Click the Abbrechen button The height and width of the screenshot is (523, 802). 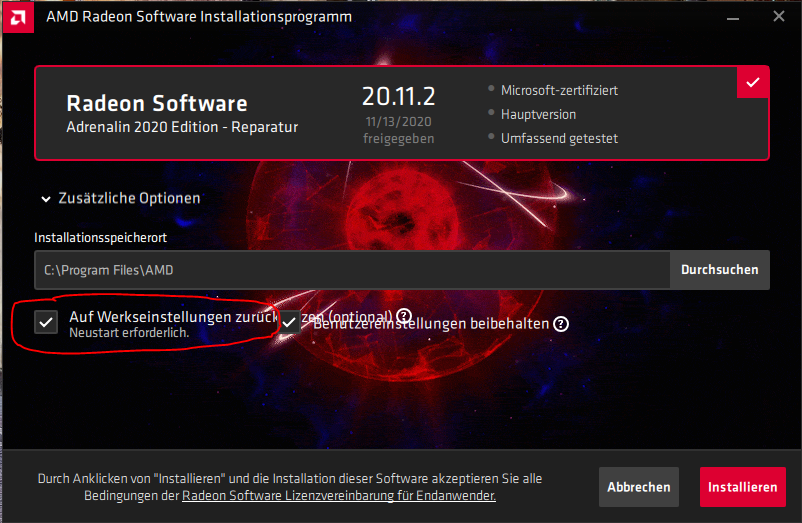click(639, 487)
